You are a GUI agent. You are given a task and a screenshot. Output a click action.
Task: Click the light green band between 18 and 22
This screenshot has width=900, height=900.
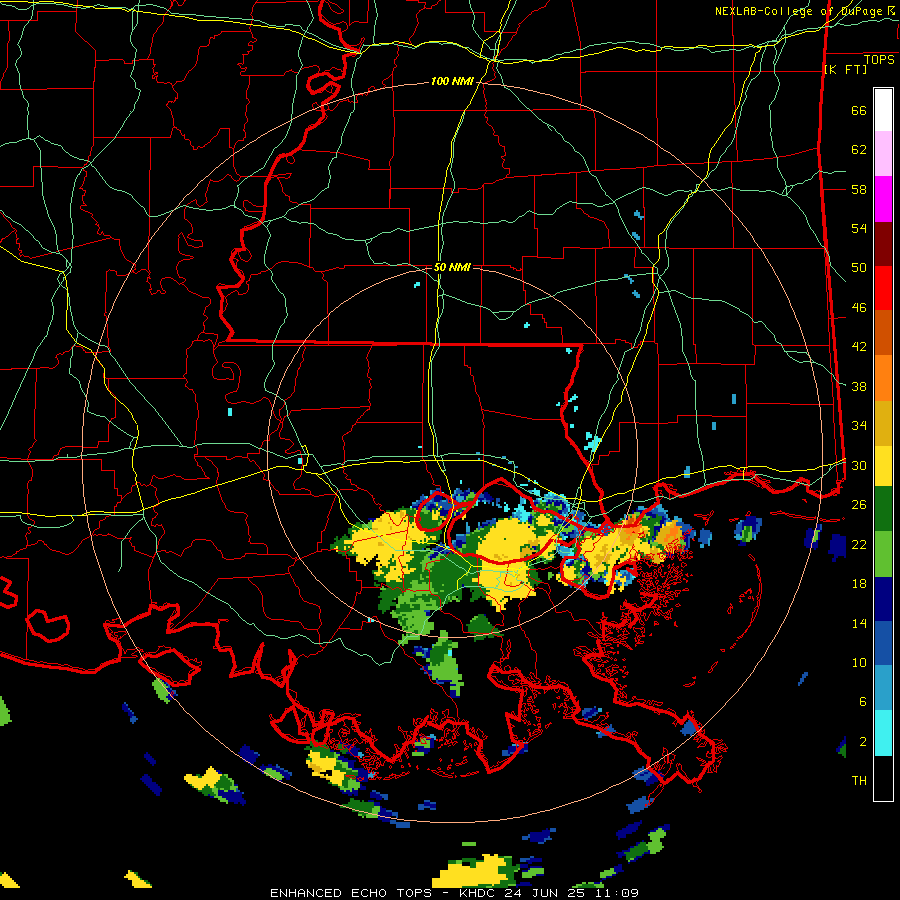883,553
